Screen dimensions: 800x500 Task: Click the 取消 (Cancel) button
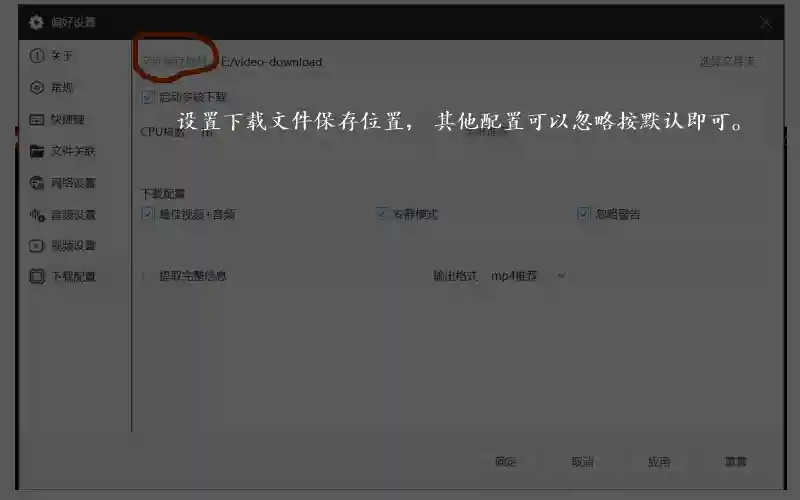tap(582, 462)
